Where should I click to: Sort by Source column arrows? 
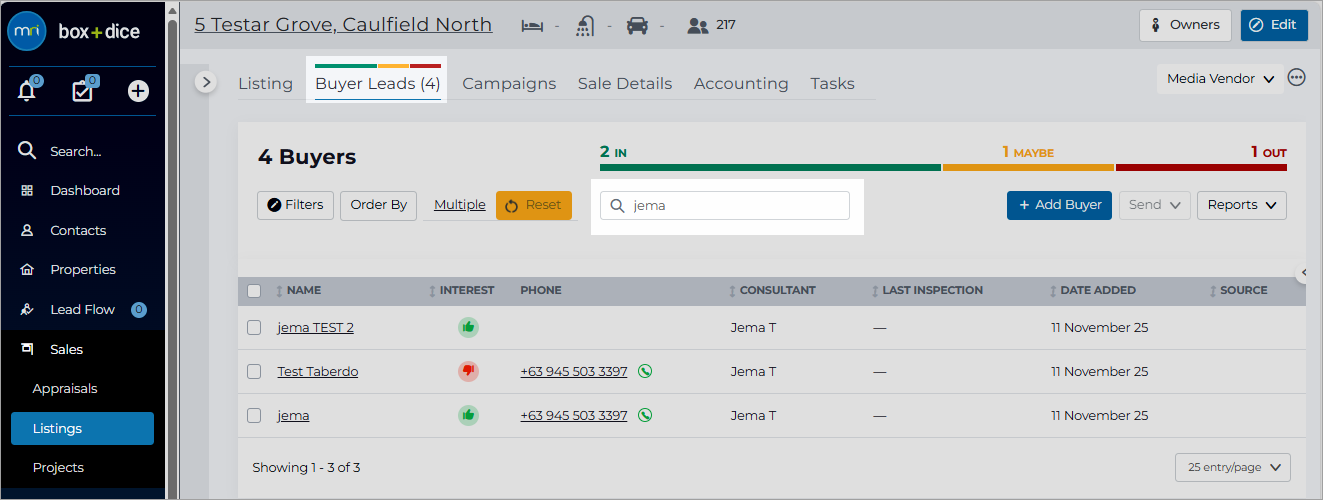click(x=1213, y=291)
